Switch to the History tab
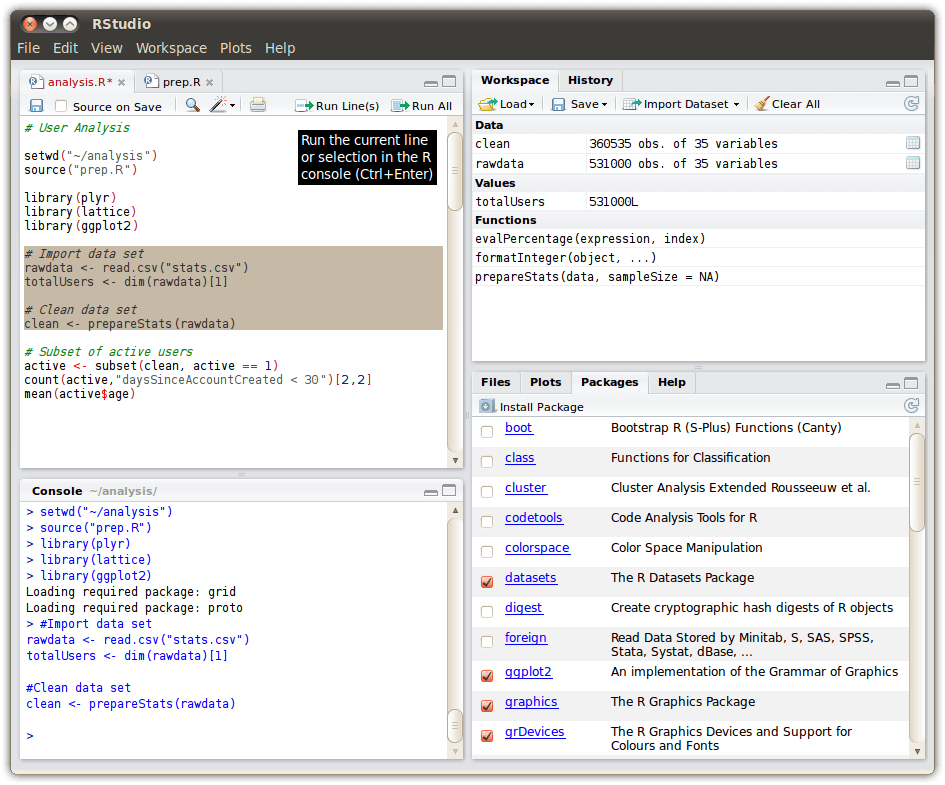 pos(591,80)
